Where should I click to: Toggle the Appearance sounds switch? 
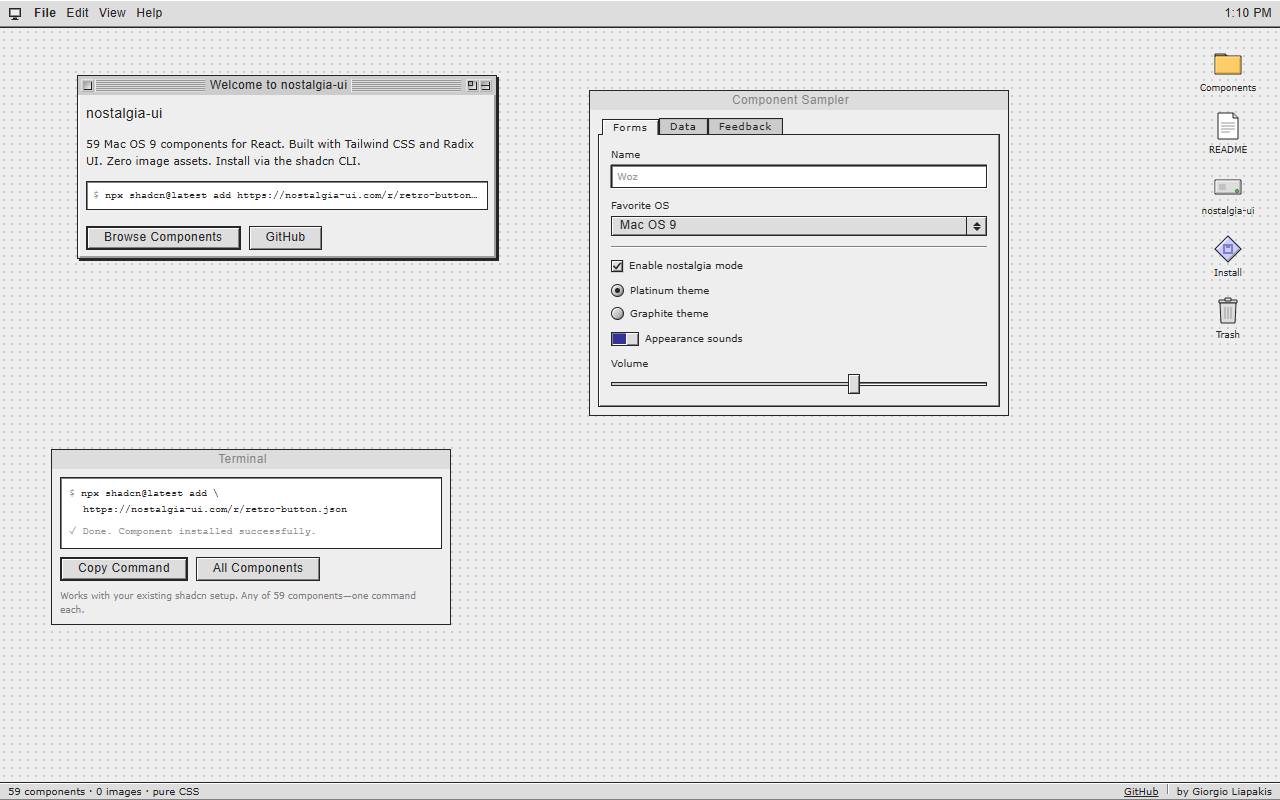point(625,339)
